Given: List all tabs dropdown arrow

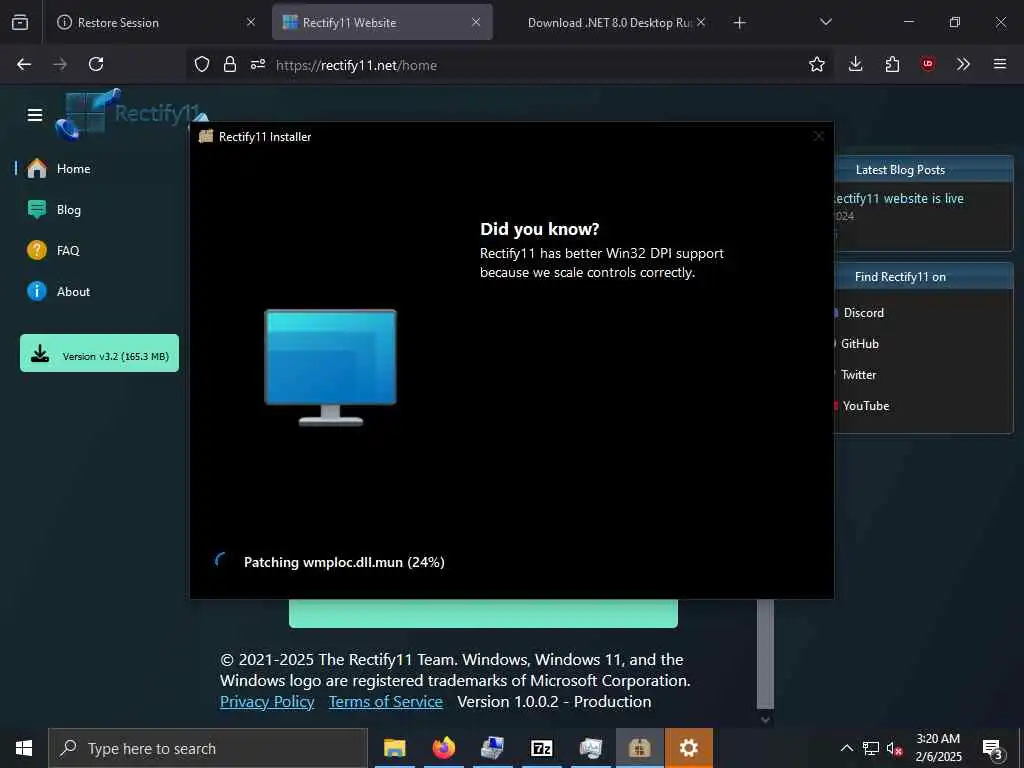Looking at the screenshot, I should (x=825, y=22).
